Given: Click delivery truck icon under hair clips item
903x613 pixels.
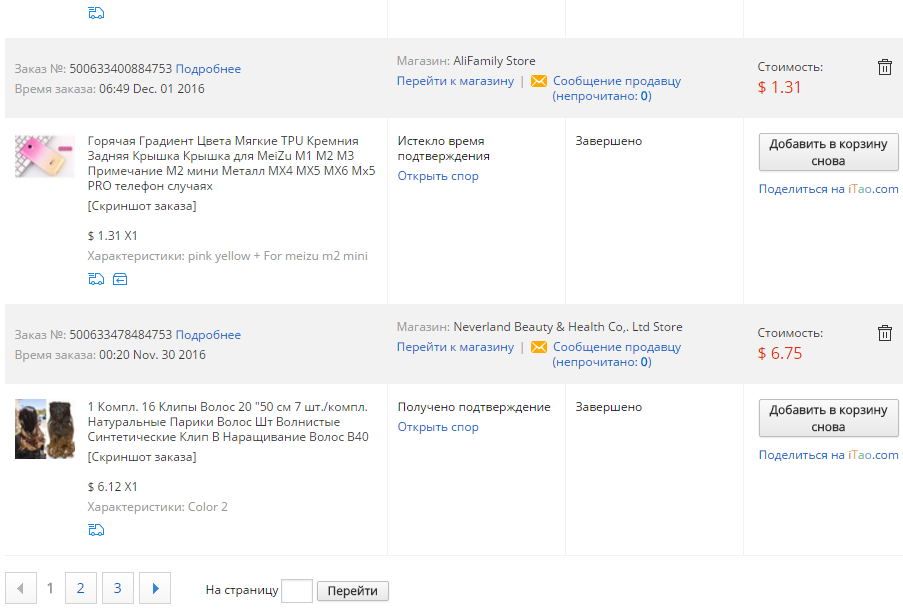Looking at the screenshot, I should tap(96, 529).
